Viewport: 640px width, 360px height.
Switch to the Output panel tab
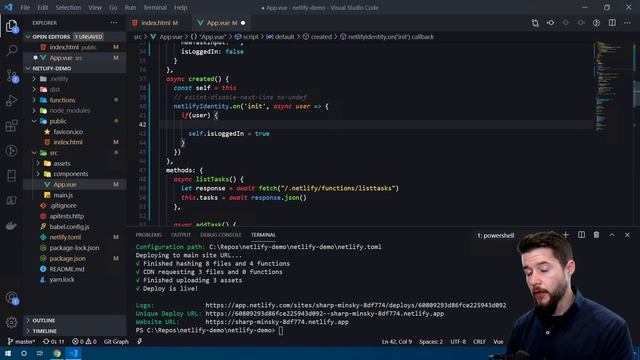click(181, 235)
